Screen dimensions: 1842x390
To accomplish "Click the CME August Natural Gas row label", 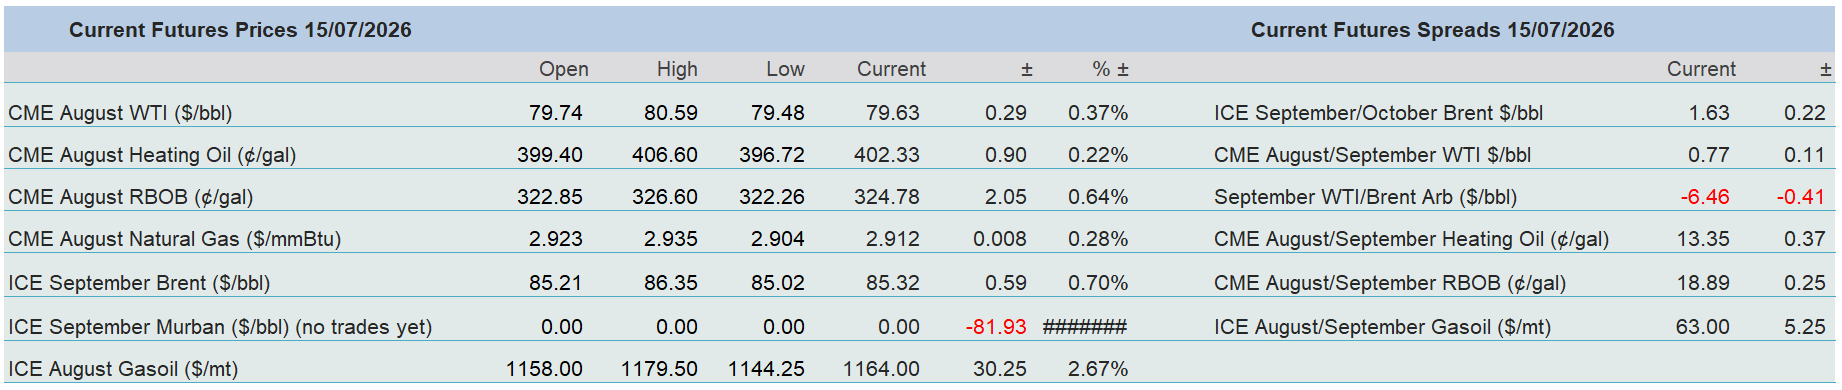I will [174, 239].
